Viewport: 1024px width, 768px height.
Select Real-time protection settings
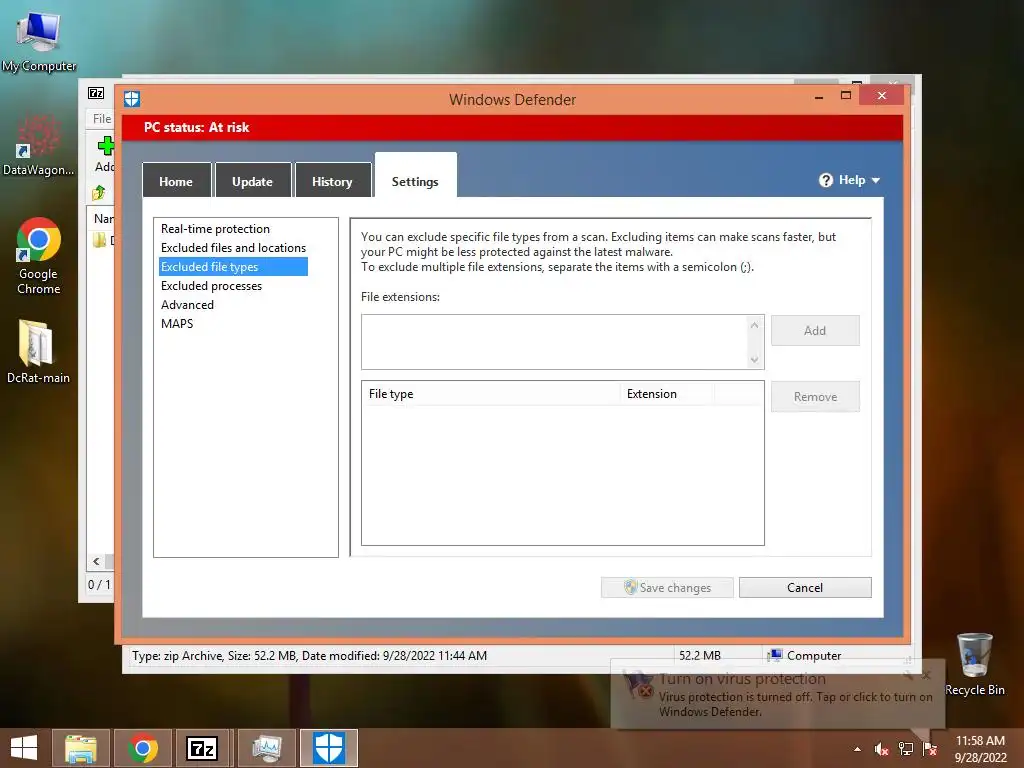click(216, 229)
